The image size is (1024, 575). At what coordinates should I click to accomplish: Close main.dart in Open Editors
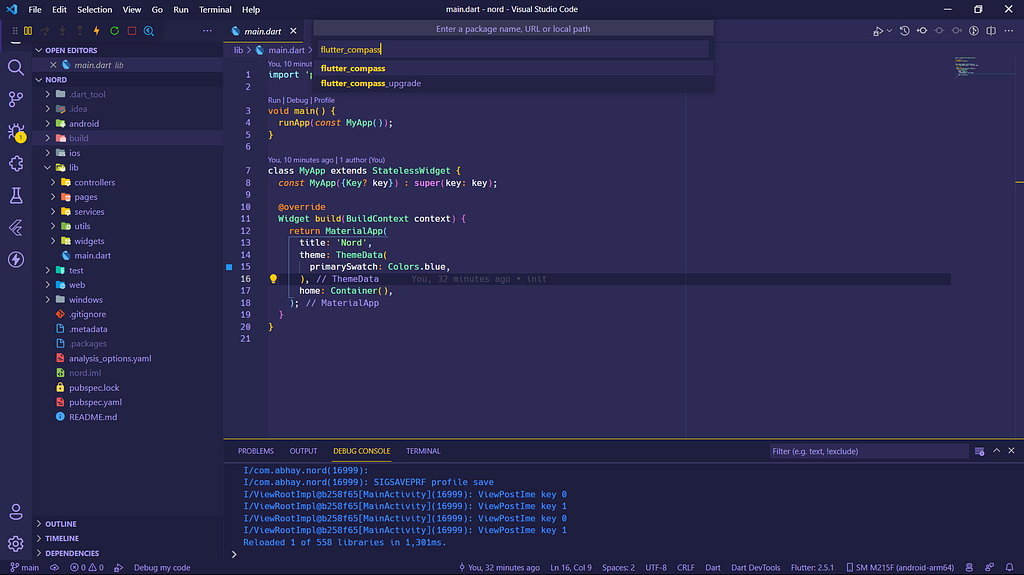(53, 65)
